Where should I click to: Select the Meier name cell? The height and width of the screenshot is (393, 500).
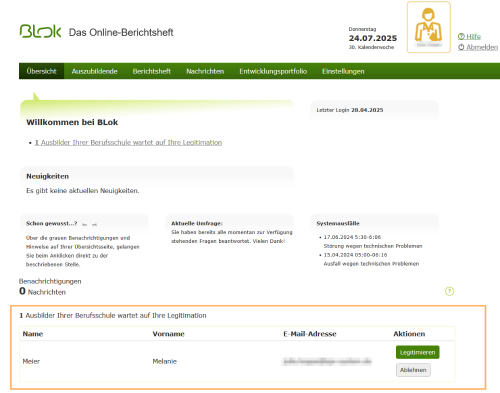pyautogui.click(x=31, y=361)
